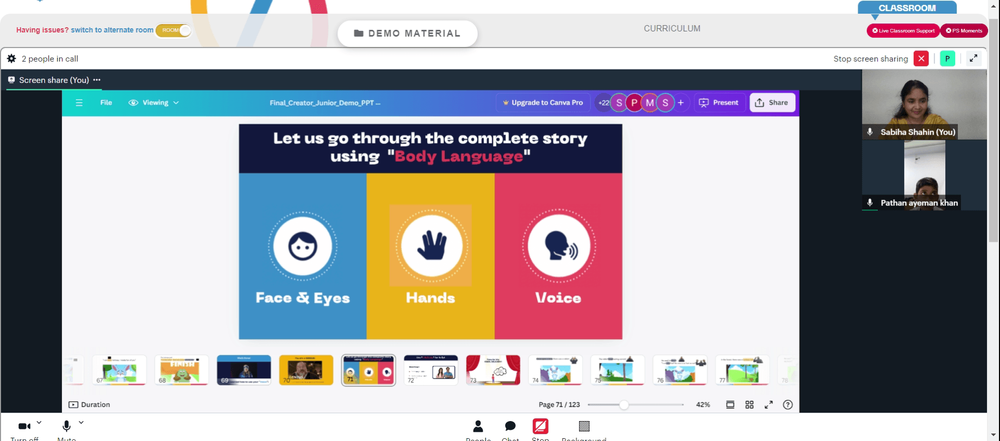The width and height of the screenshot is (1000, 441).
Task: Click Pathan ayeman khan microphone icon
Action: coord(869,203)
